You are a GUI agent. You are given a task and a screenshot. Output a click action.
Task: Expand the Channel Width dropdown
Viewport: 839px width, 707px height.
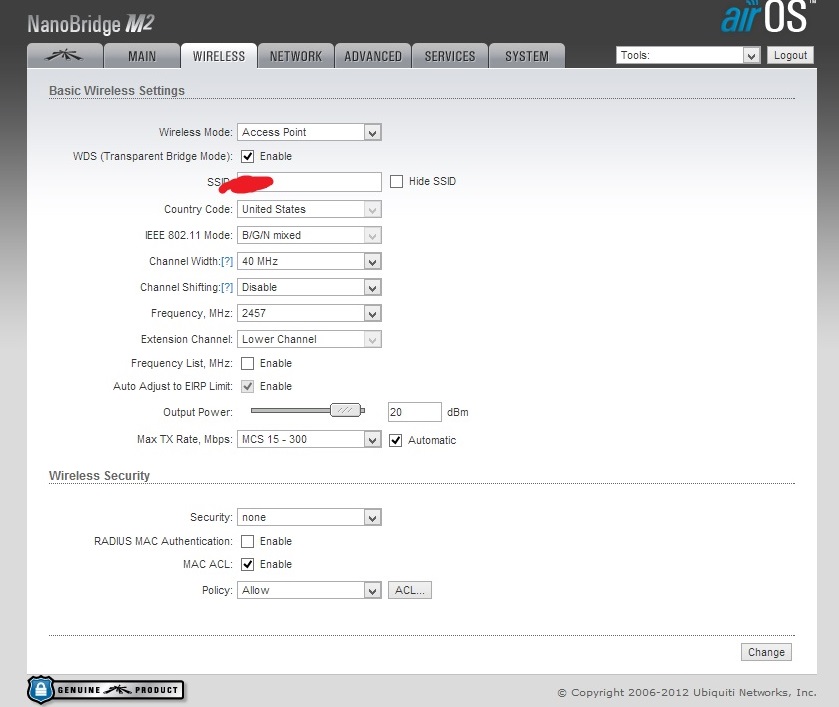pyautogui.click(x=309, y=261)
